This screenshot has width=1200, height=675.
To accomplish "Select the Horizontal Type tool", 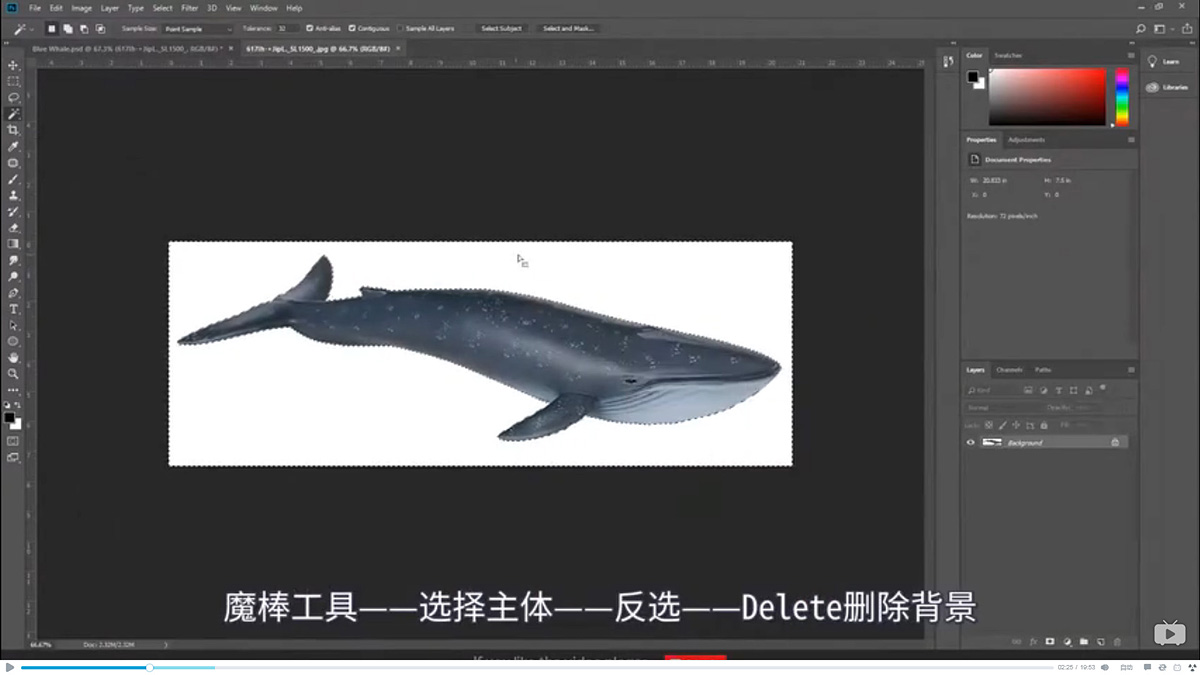I will pos(13,309).
